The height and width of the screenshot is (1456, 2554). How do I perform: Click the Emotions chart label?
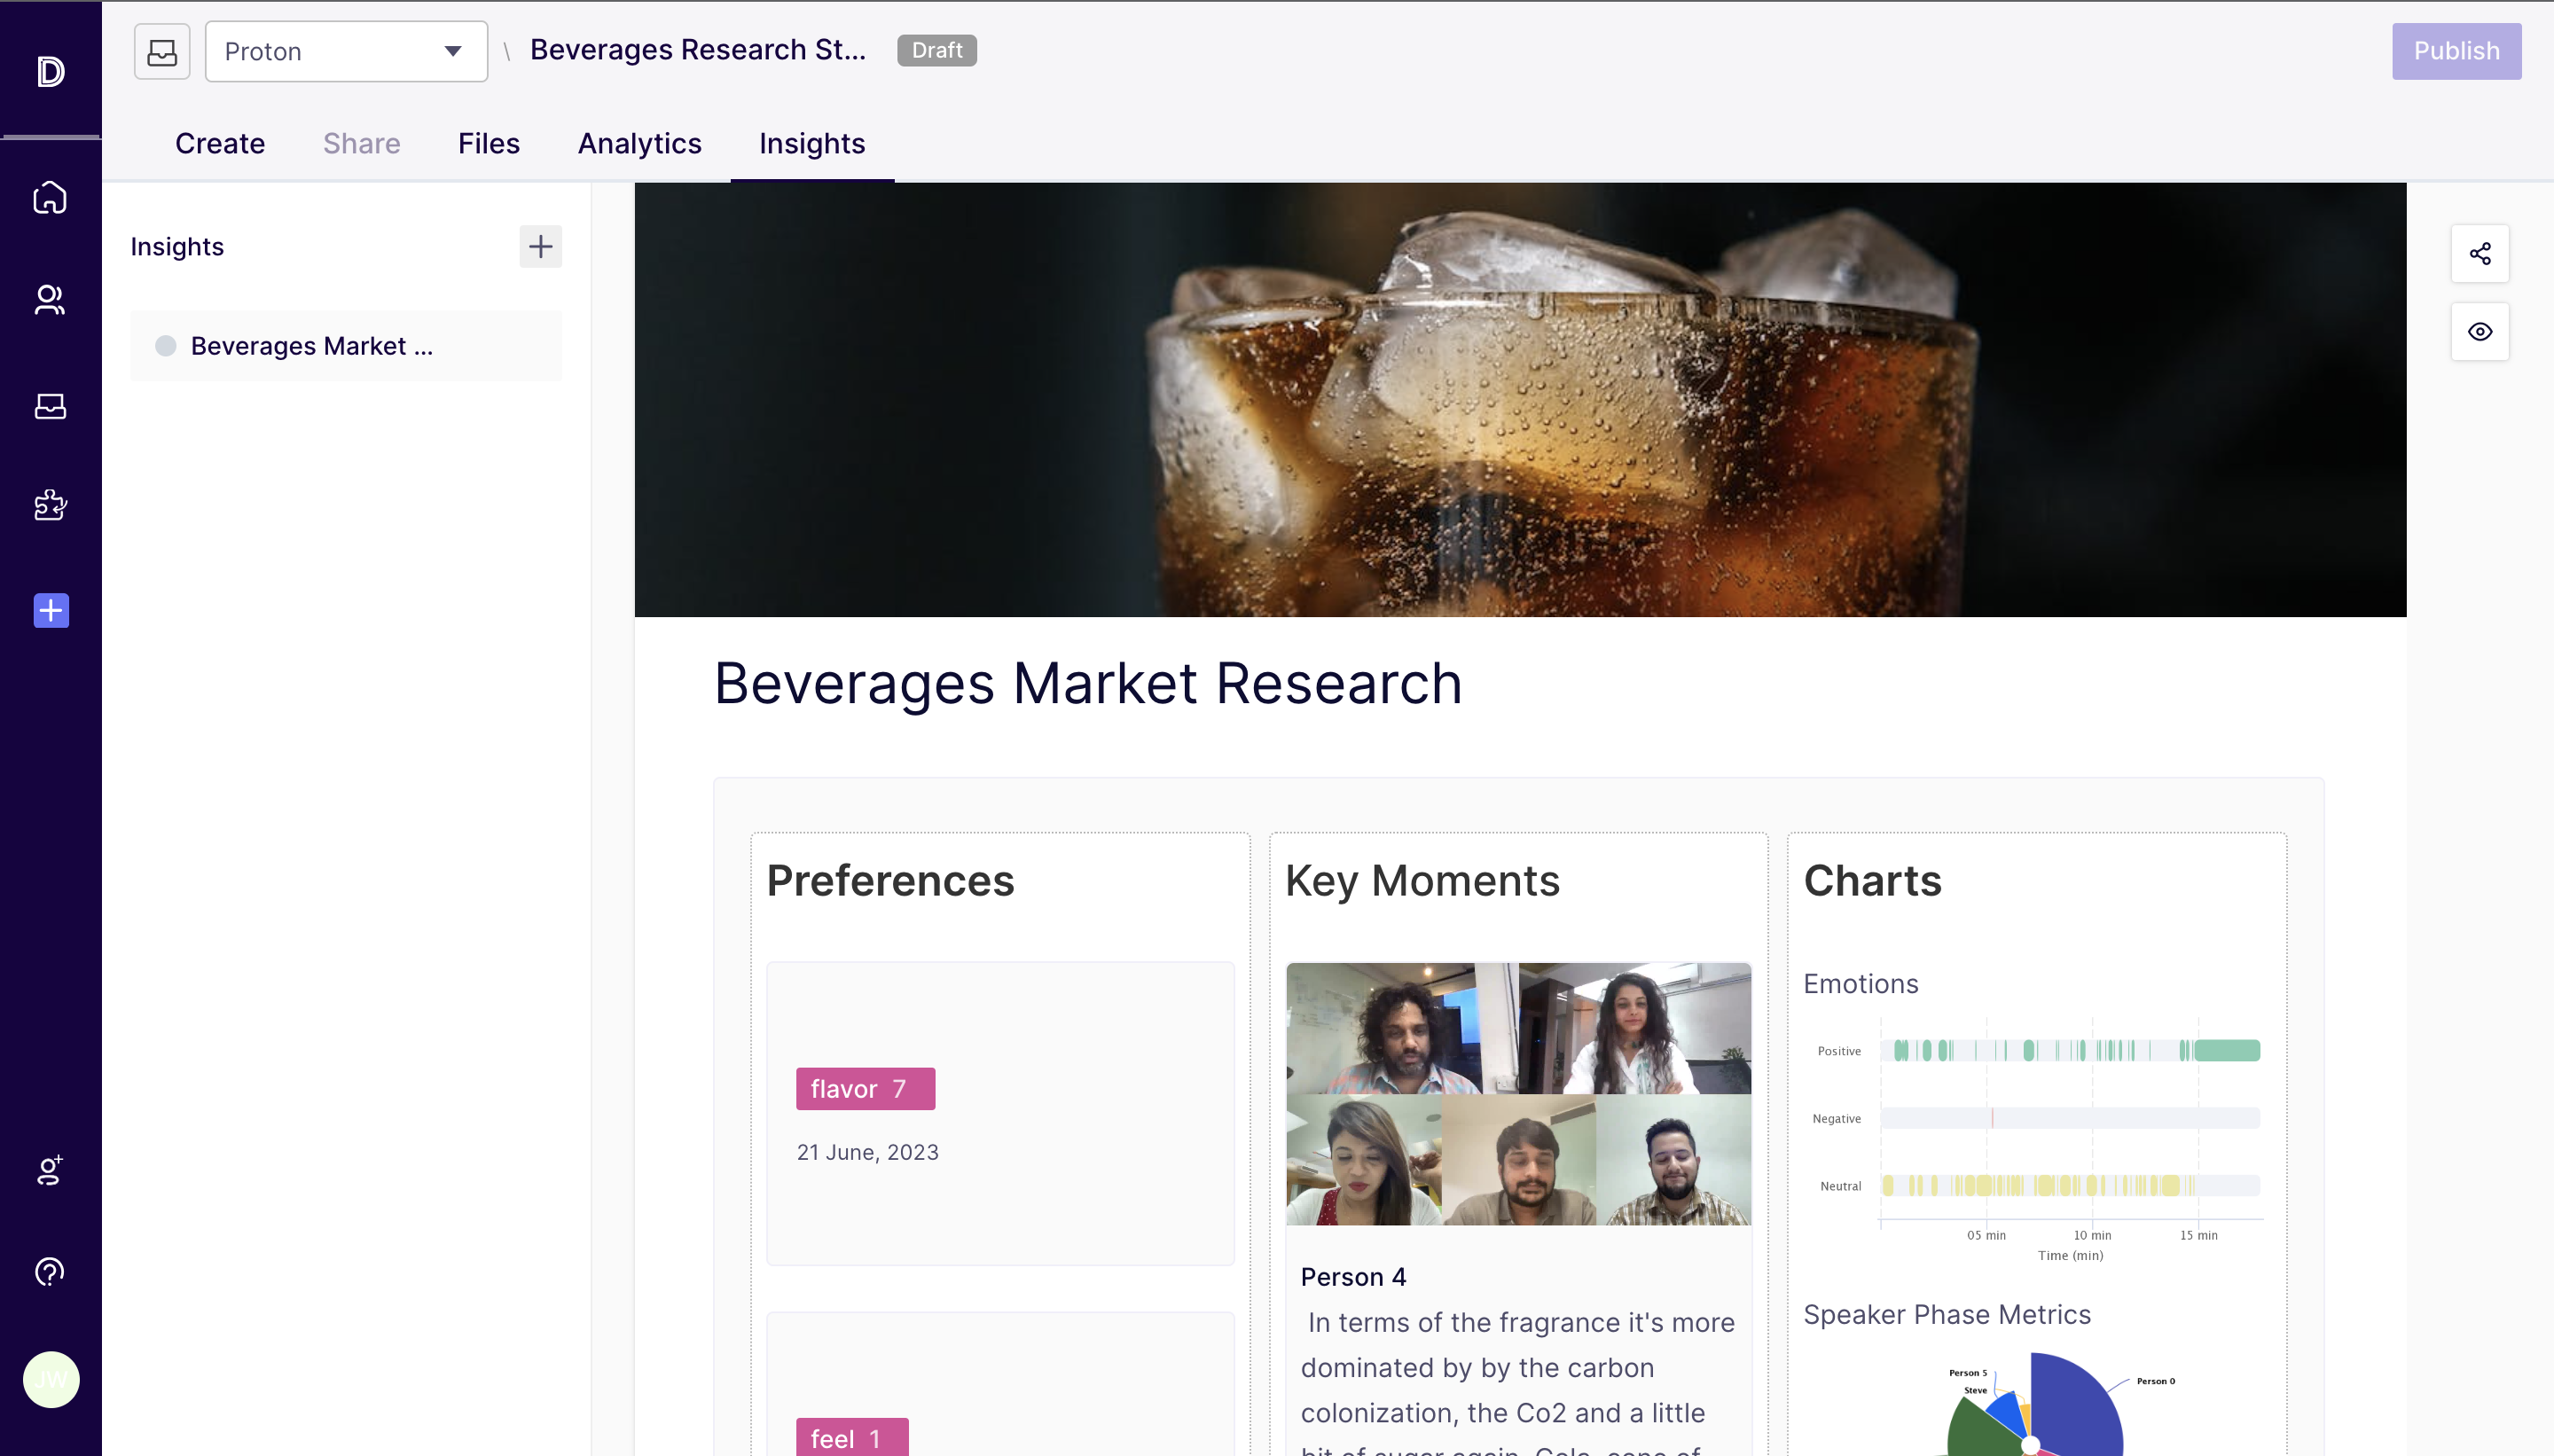1860,984
